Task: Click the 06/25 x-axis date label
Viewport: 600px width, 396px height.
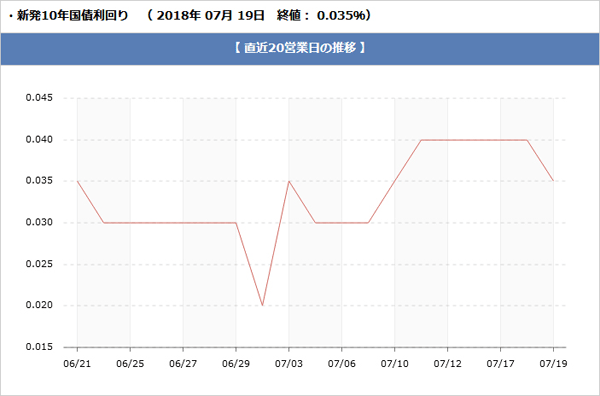Action: coord(130,363)
